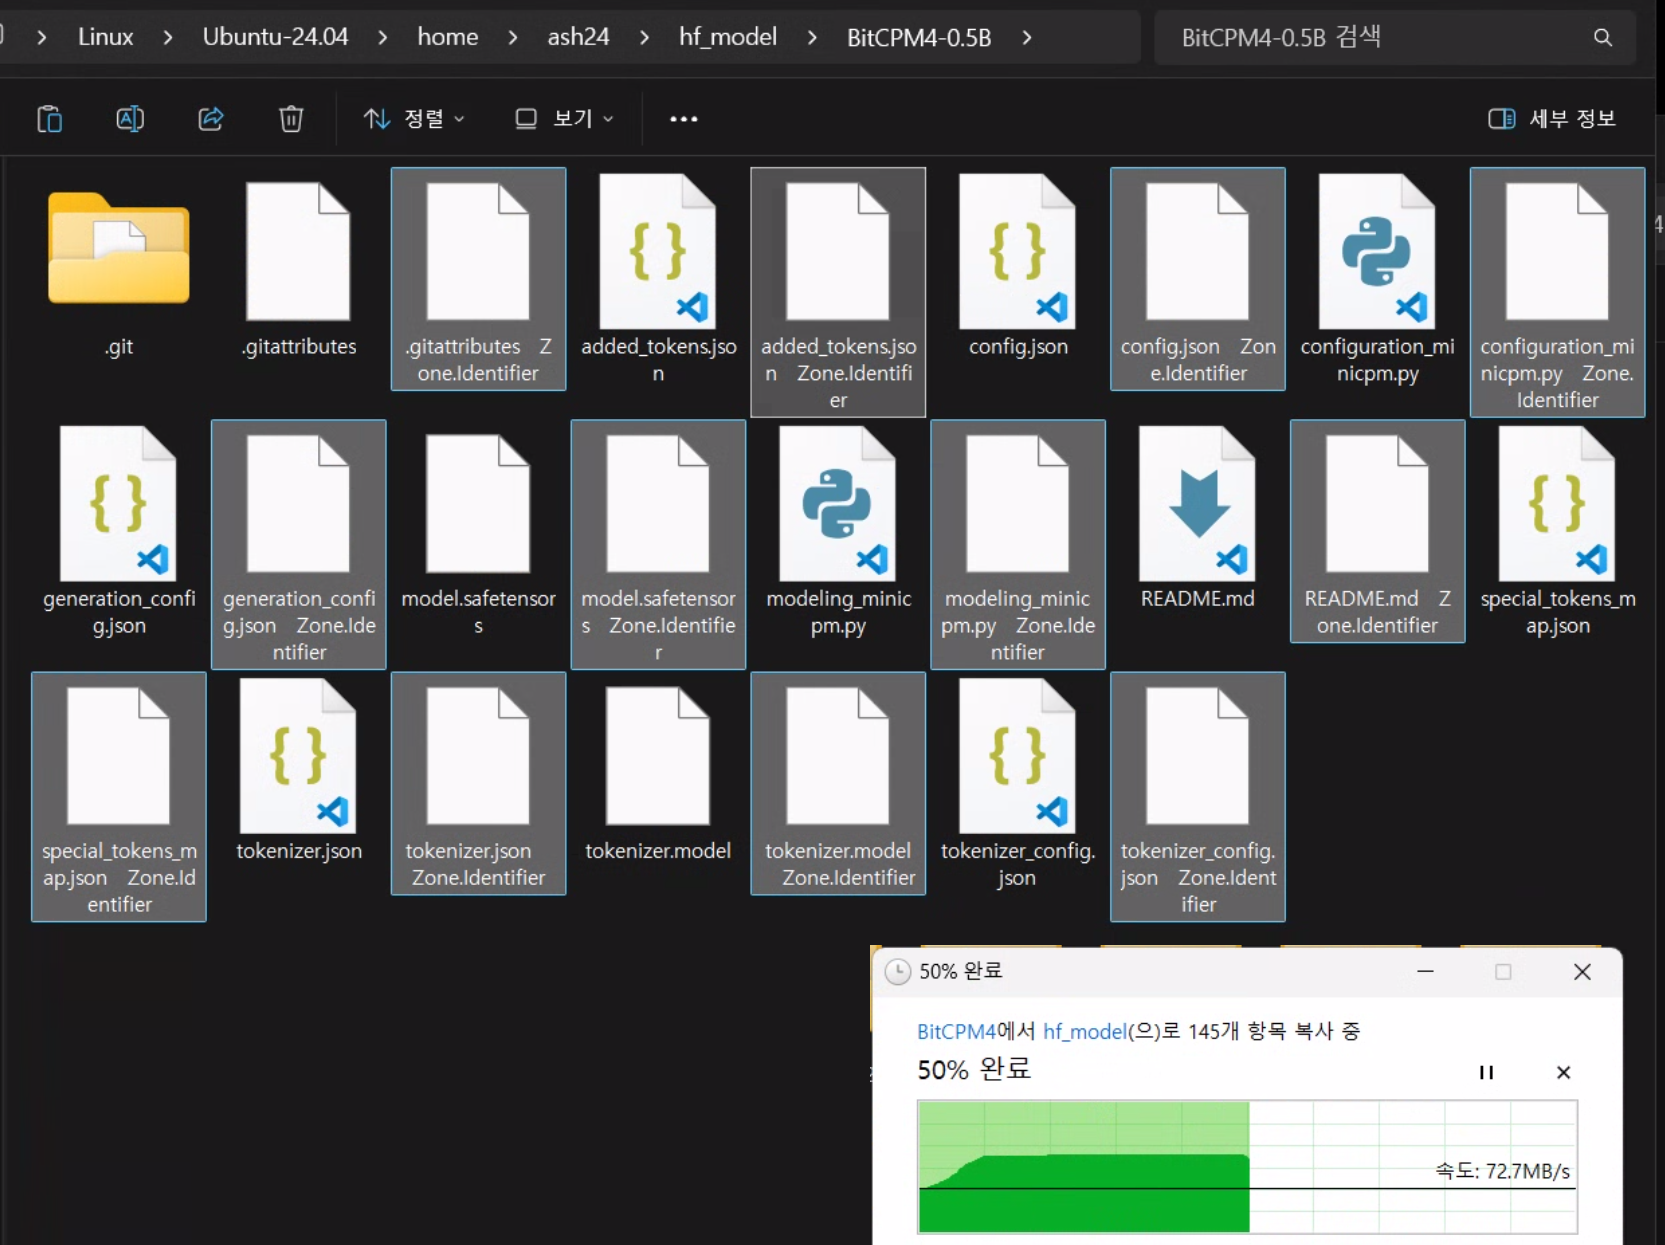Click the BitCPM4 source link in copy dialog
This screenshot has width=1665, height=1245.
click(x=956, y=1031)
